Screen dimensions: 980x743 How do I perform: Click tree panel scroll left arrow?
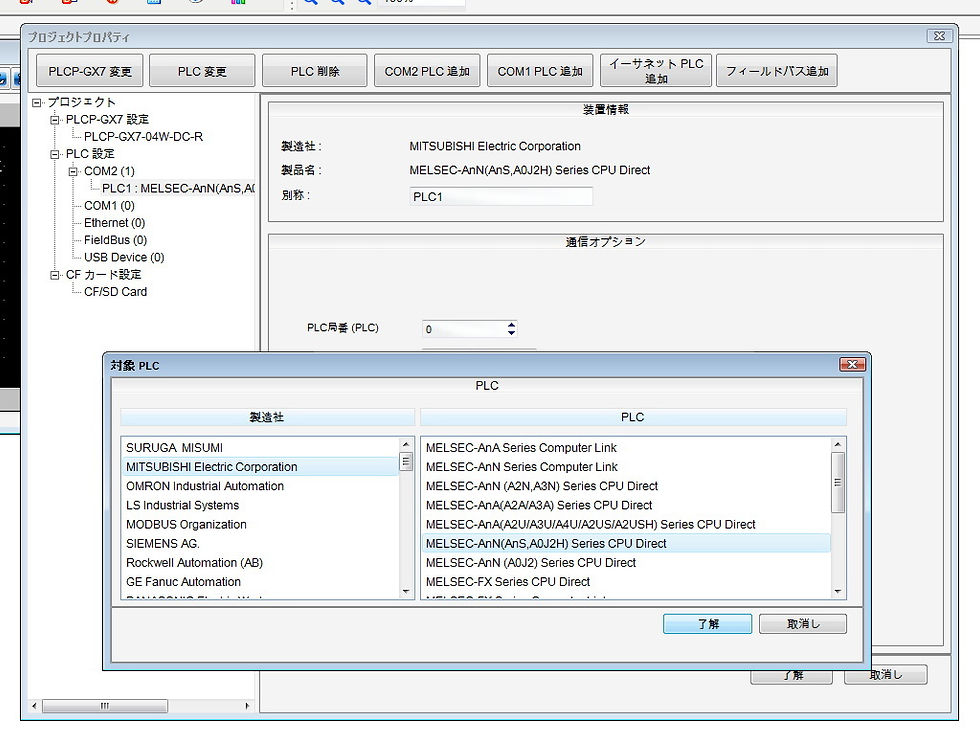click(x=34, y=706)
